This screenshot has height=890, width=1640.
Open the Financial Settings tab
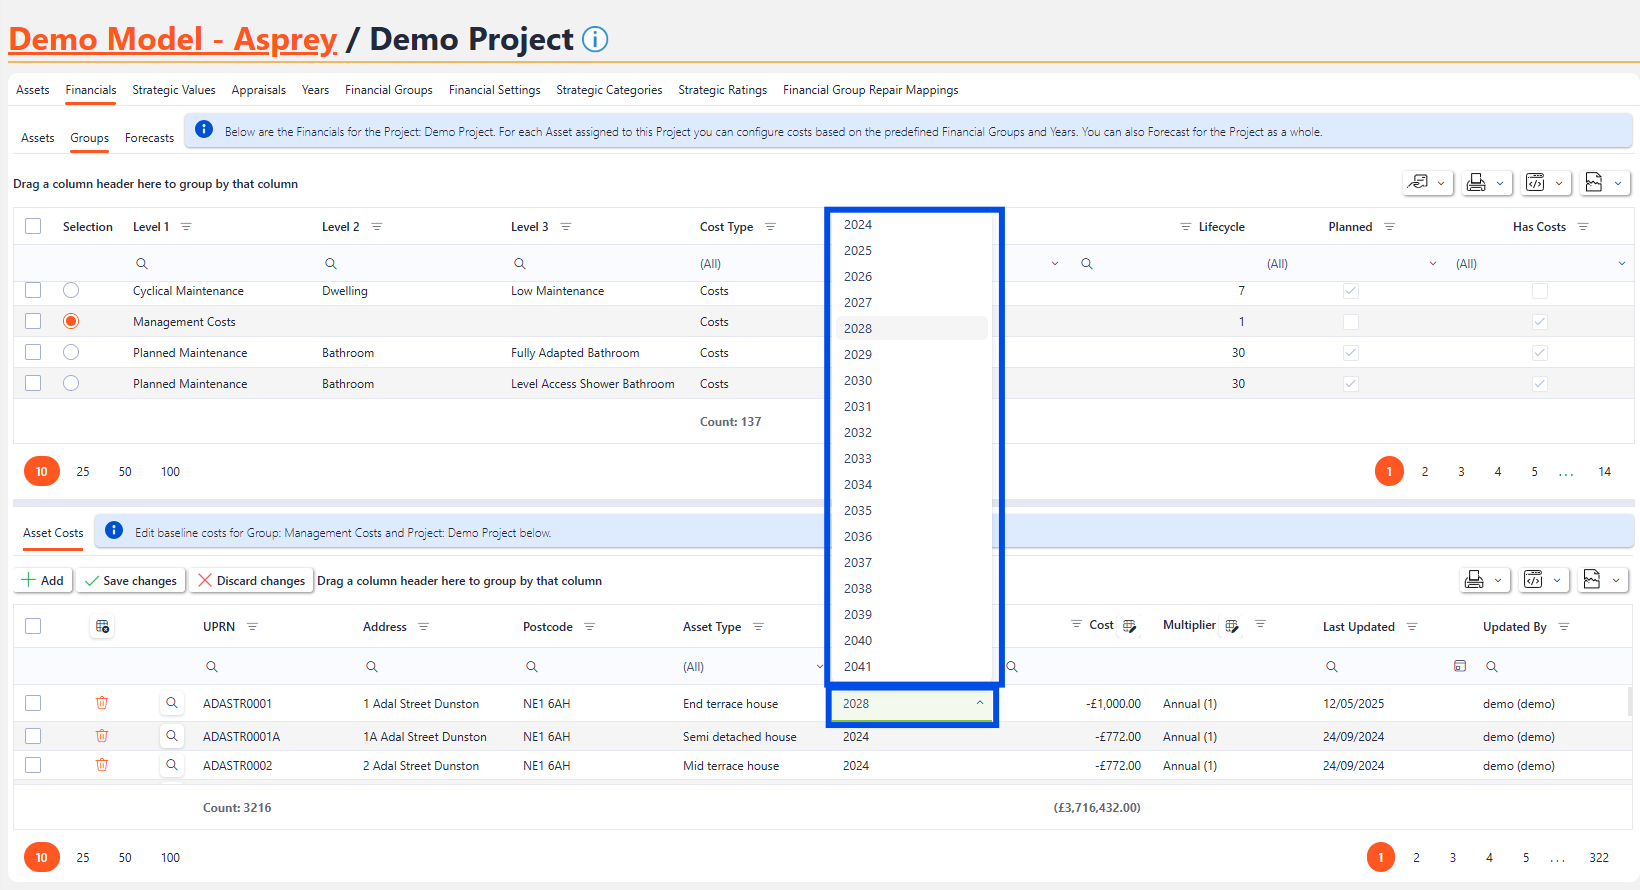point(494,90)
